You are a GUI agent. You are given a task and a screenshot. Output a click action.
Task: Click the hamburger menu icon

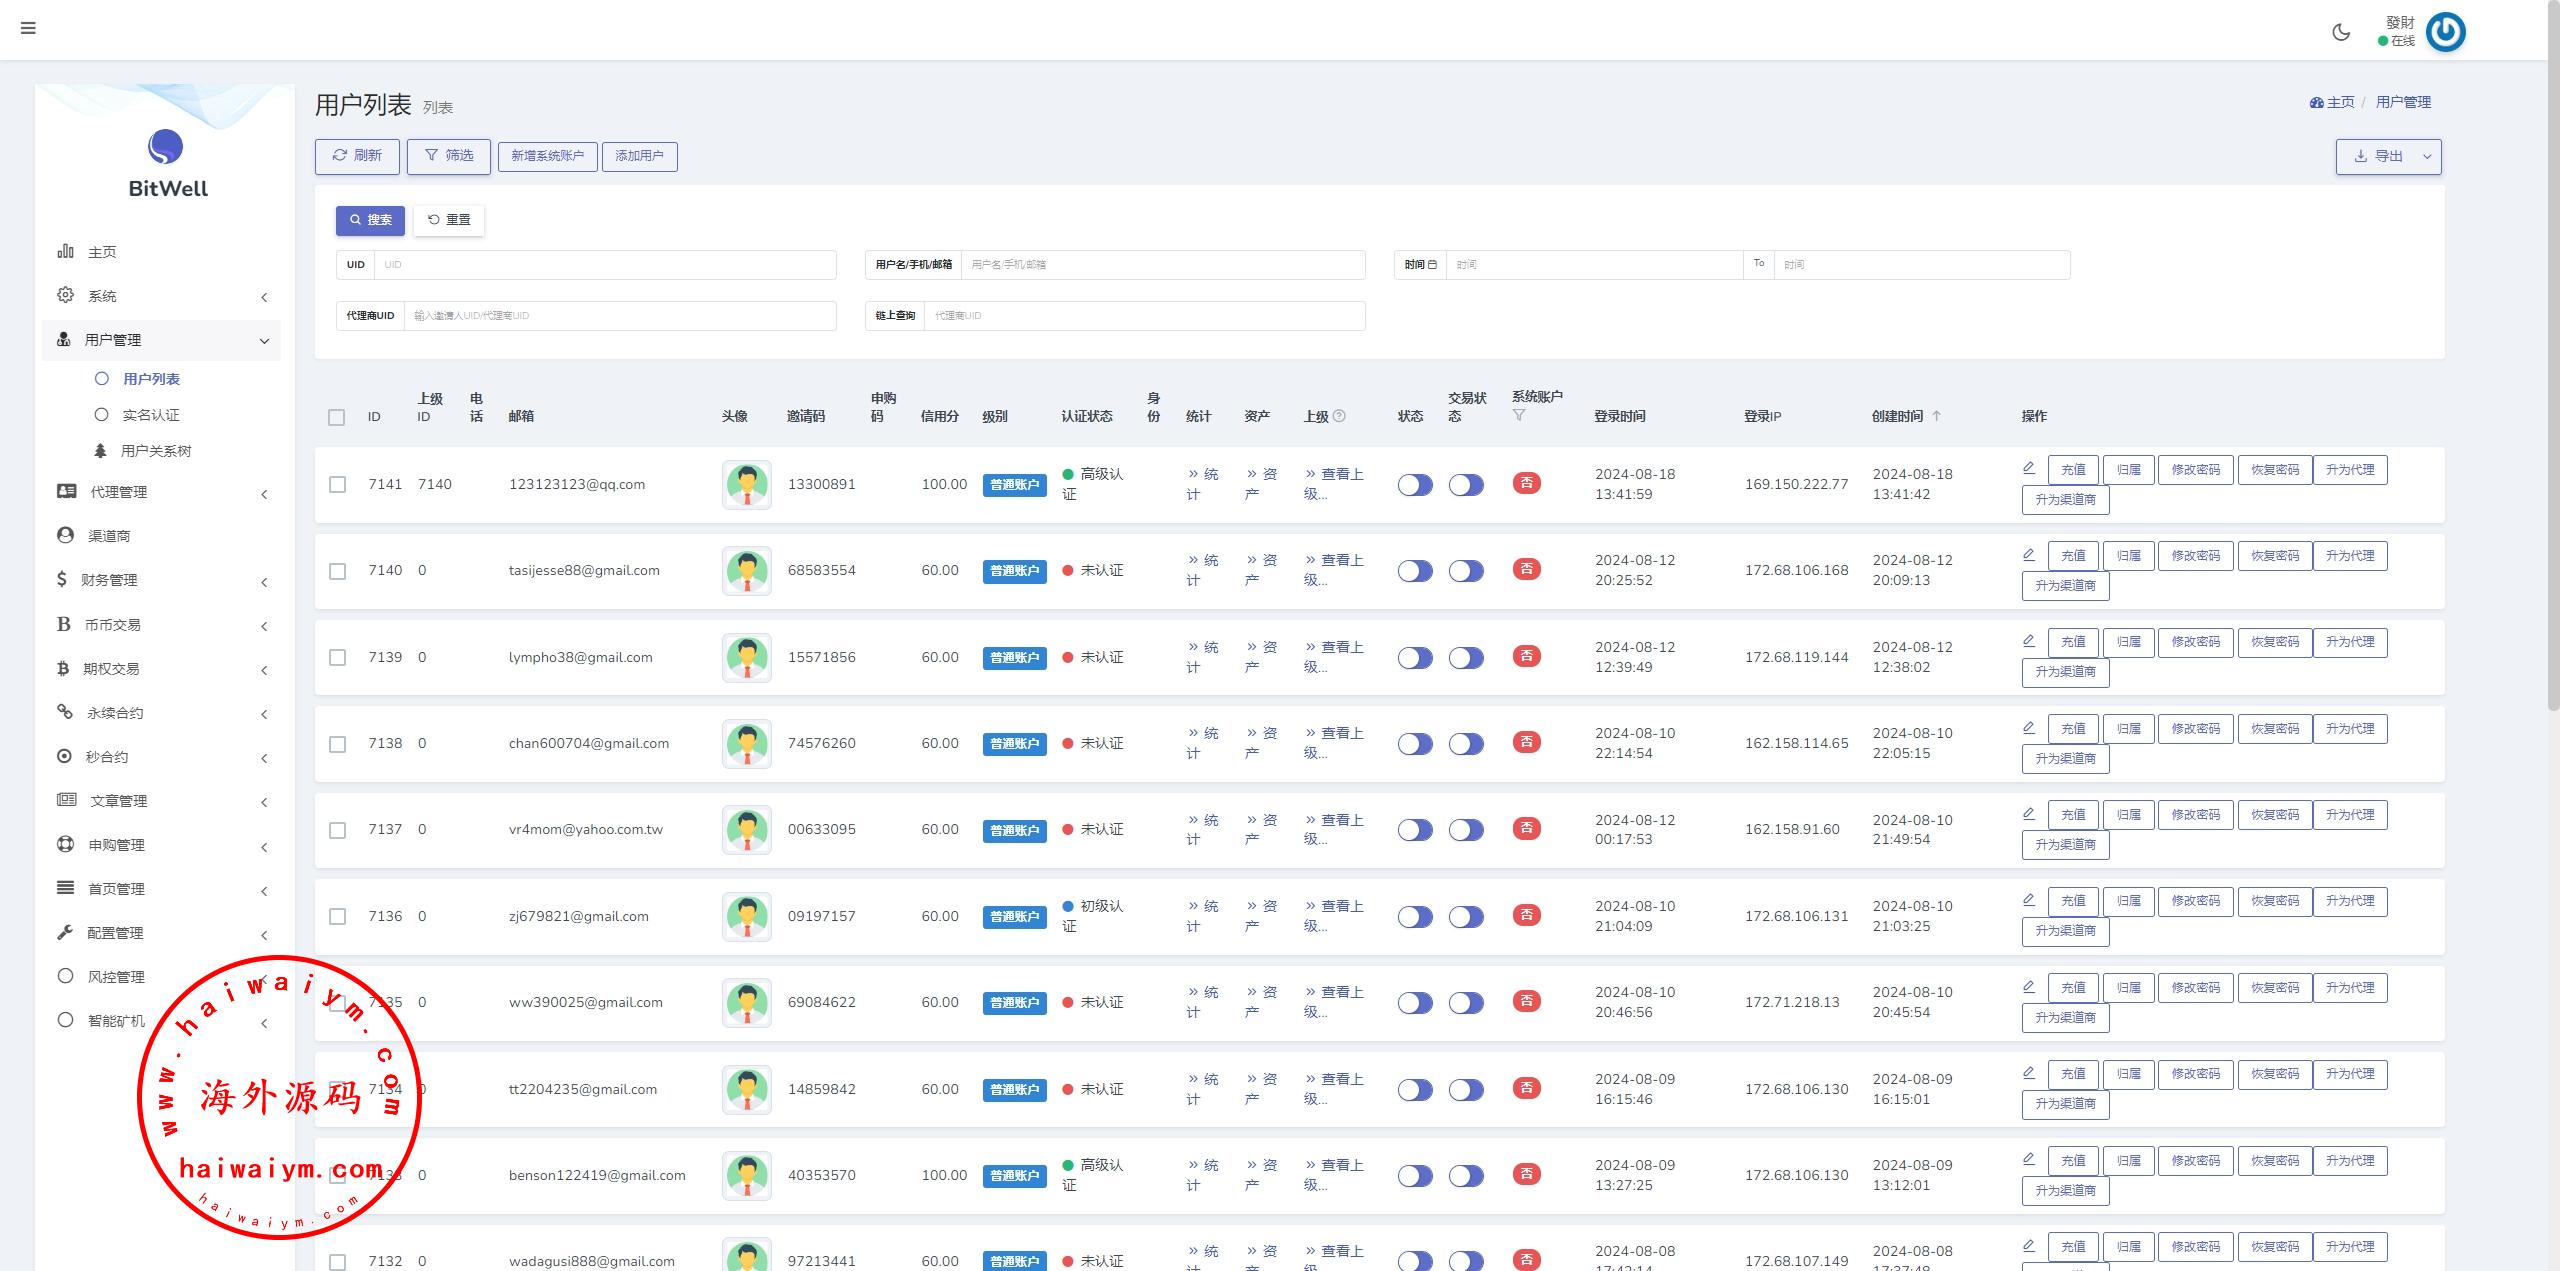click(x=28, y=28)
